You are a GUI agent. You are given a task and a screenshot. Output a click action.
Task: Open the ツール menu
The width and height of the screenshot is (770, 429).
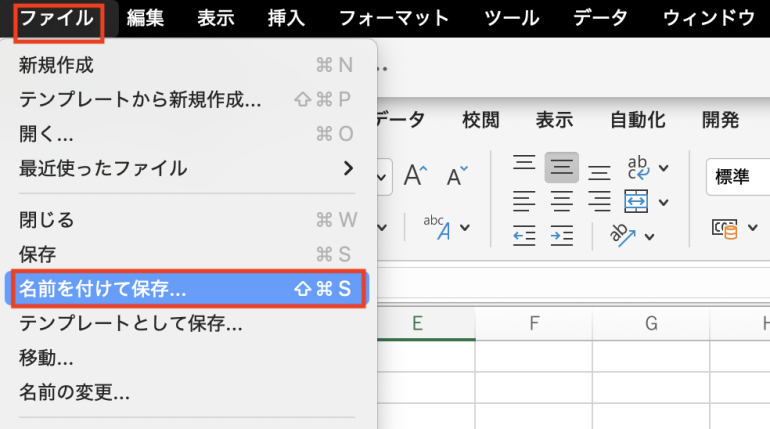point(511,19)
